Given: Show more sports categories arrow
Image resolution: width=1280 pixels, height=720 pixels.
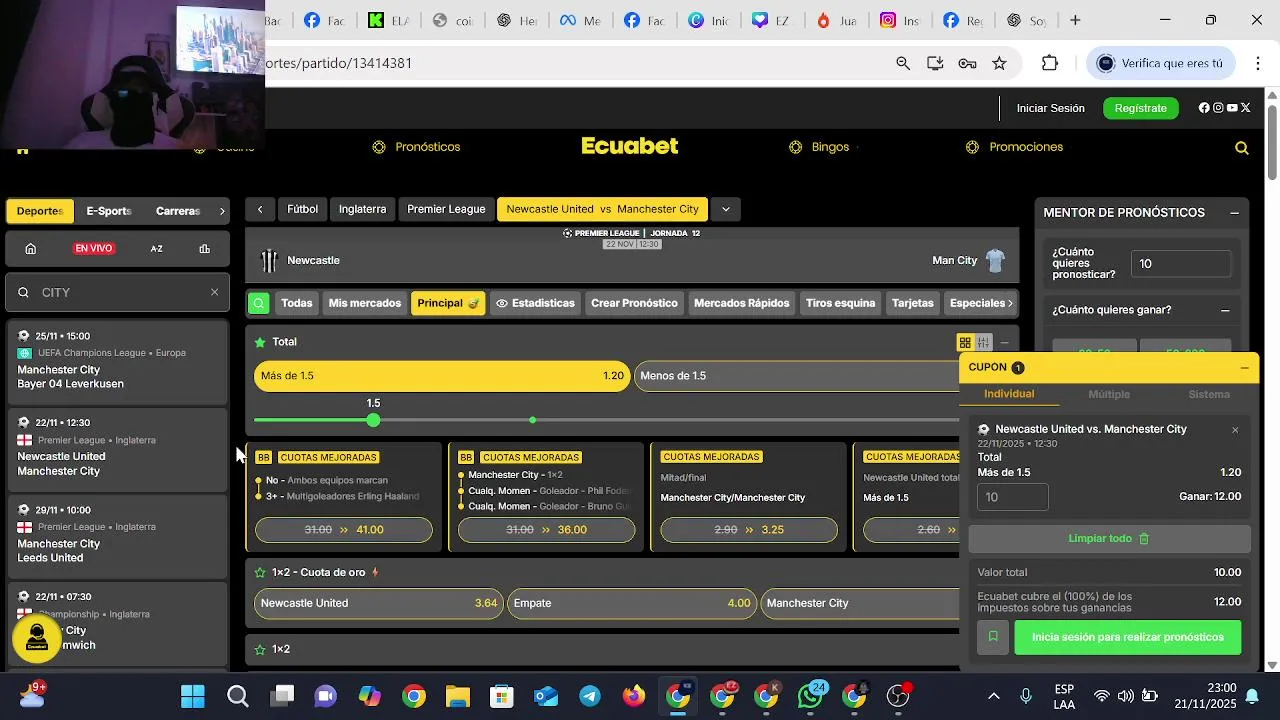Looking at the screenshot, I should coord(222,211).
